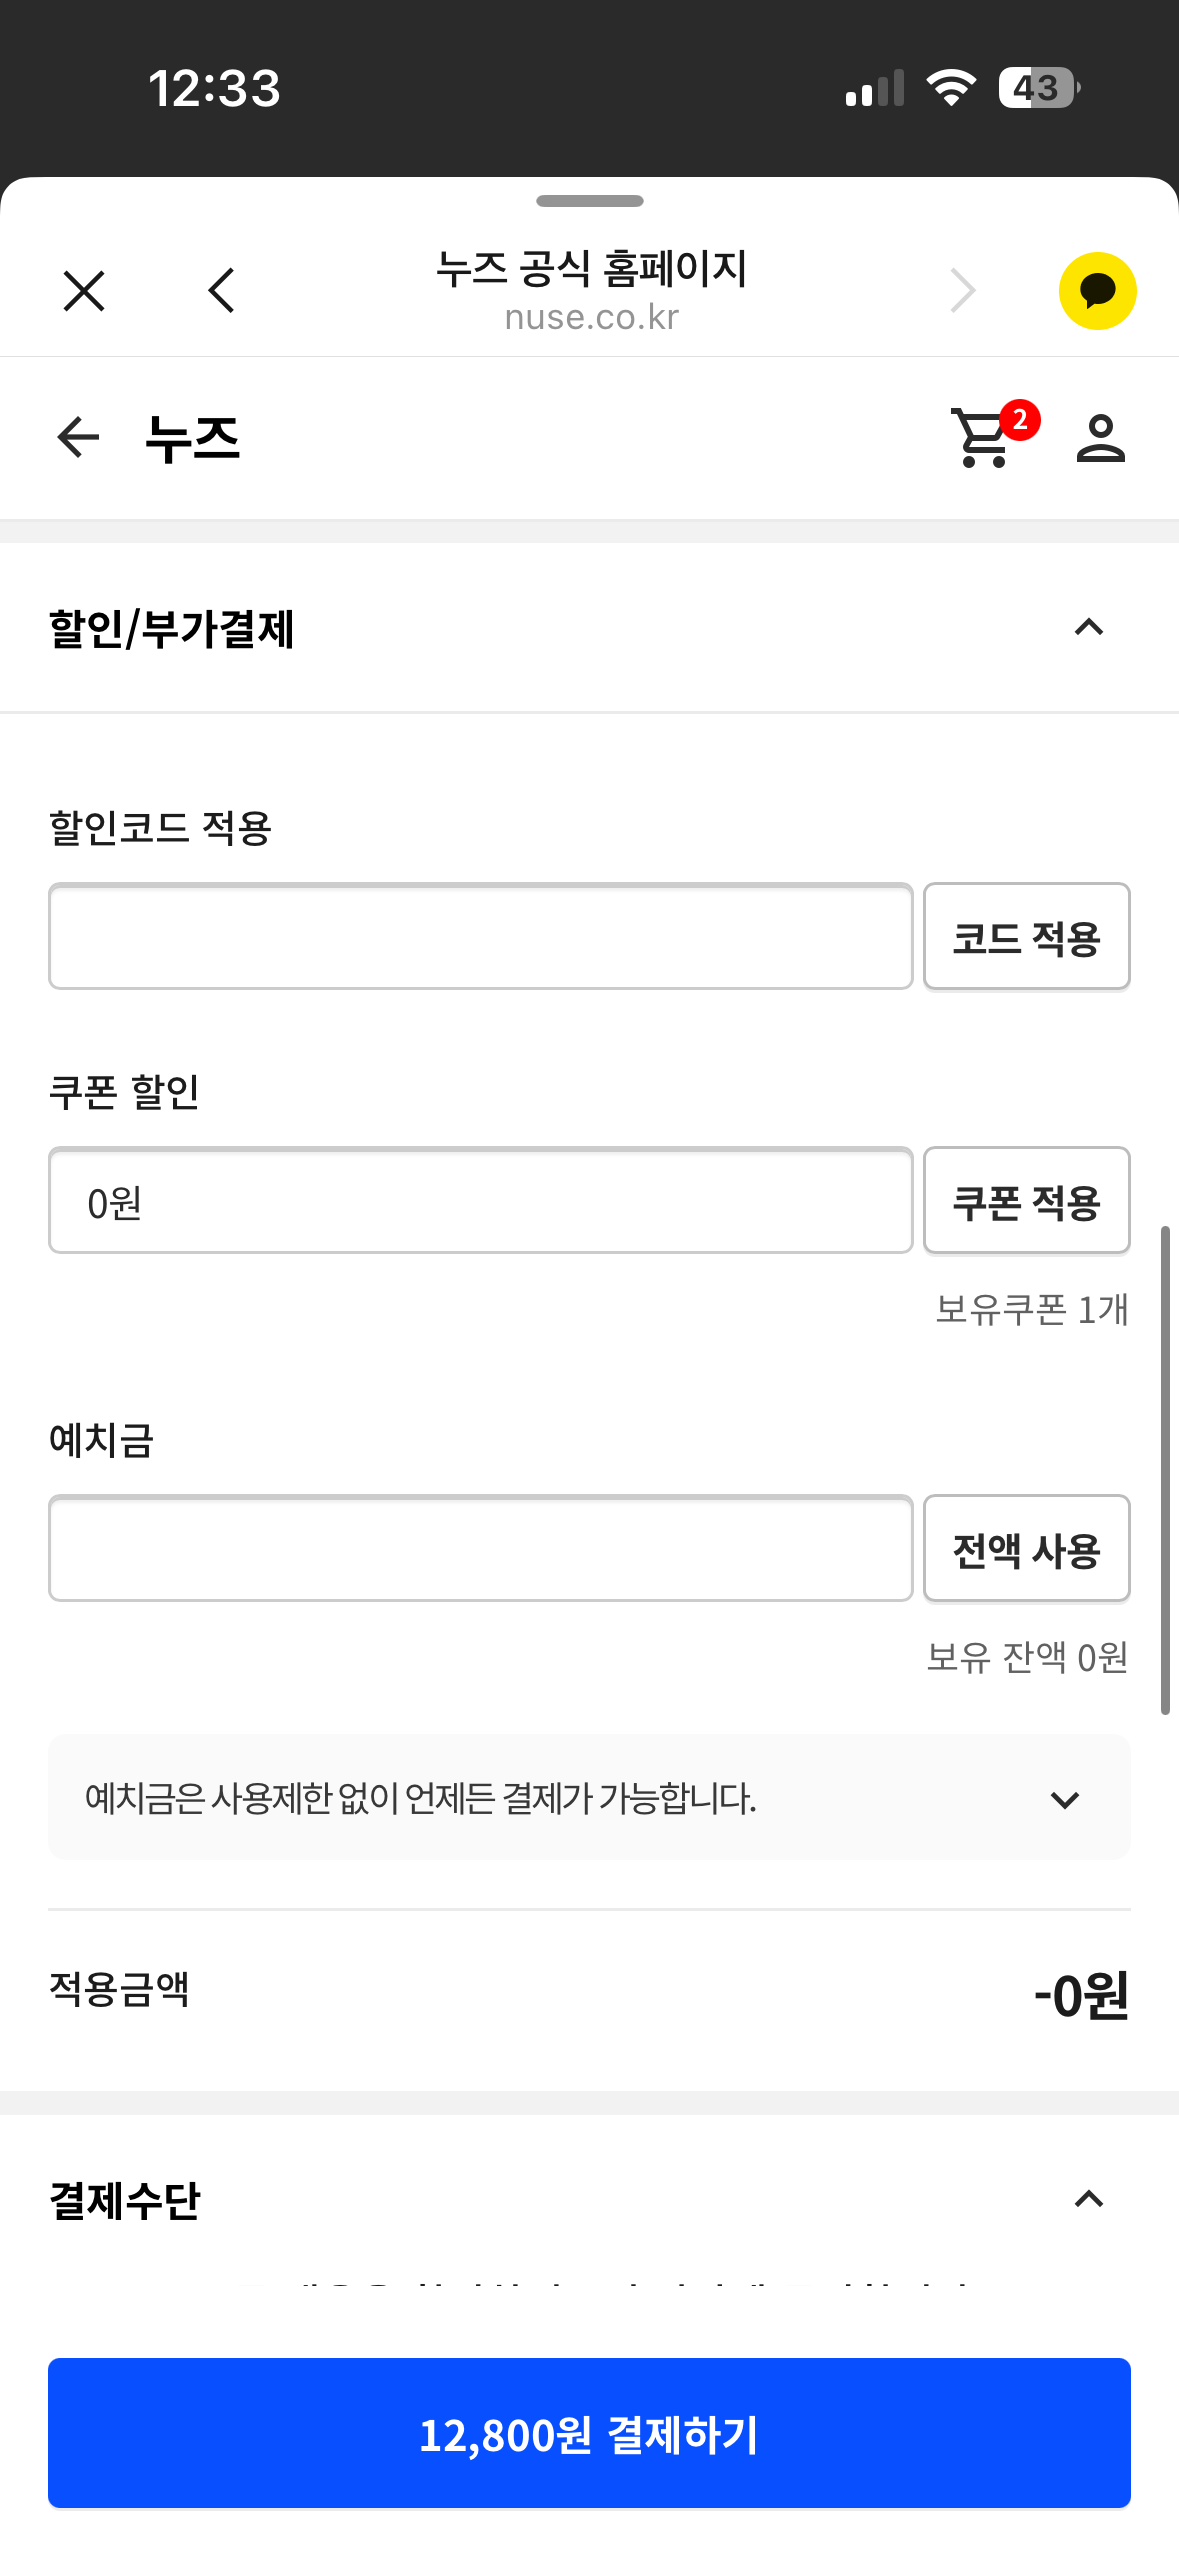Tap the sheet drag handle at top
Image resolution: width=1179 pixels, height=2556 pixels.
tap(589, 201)
